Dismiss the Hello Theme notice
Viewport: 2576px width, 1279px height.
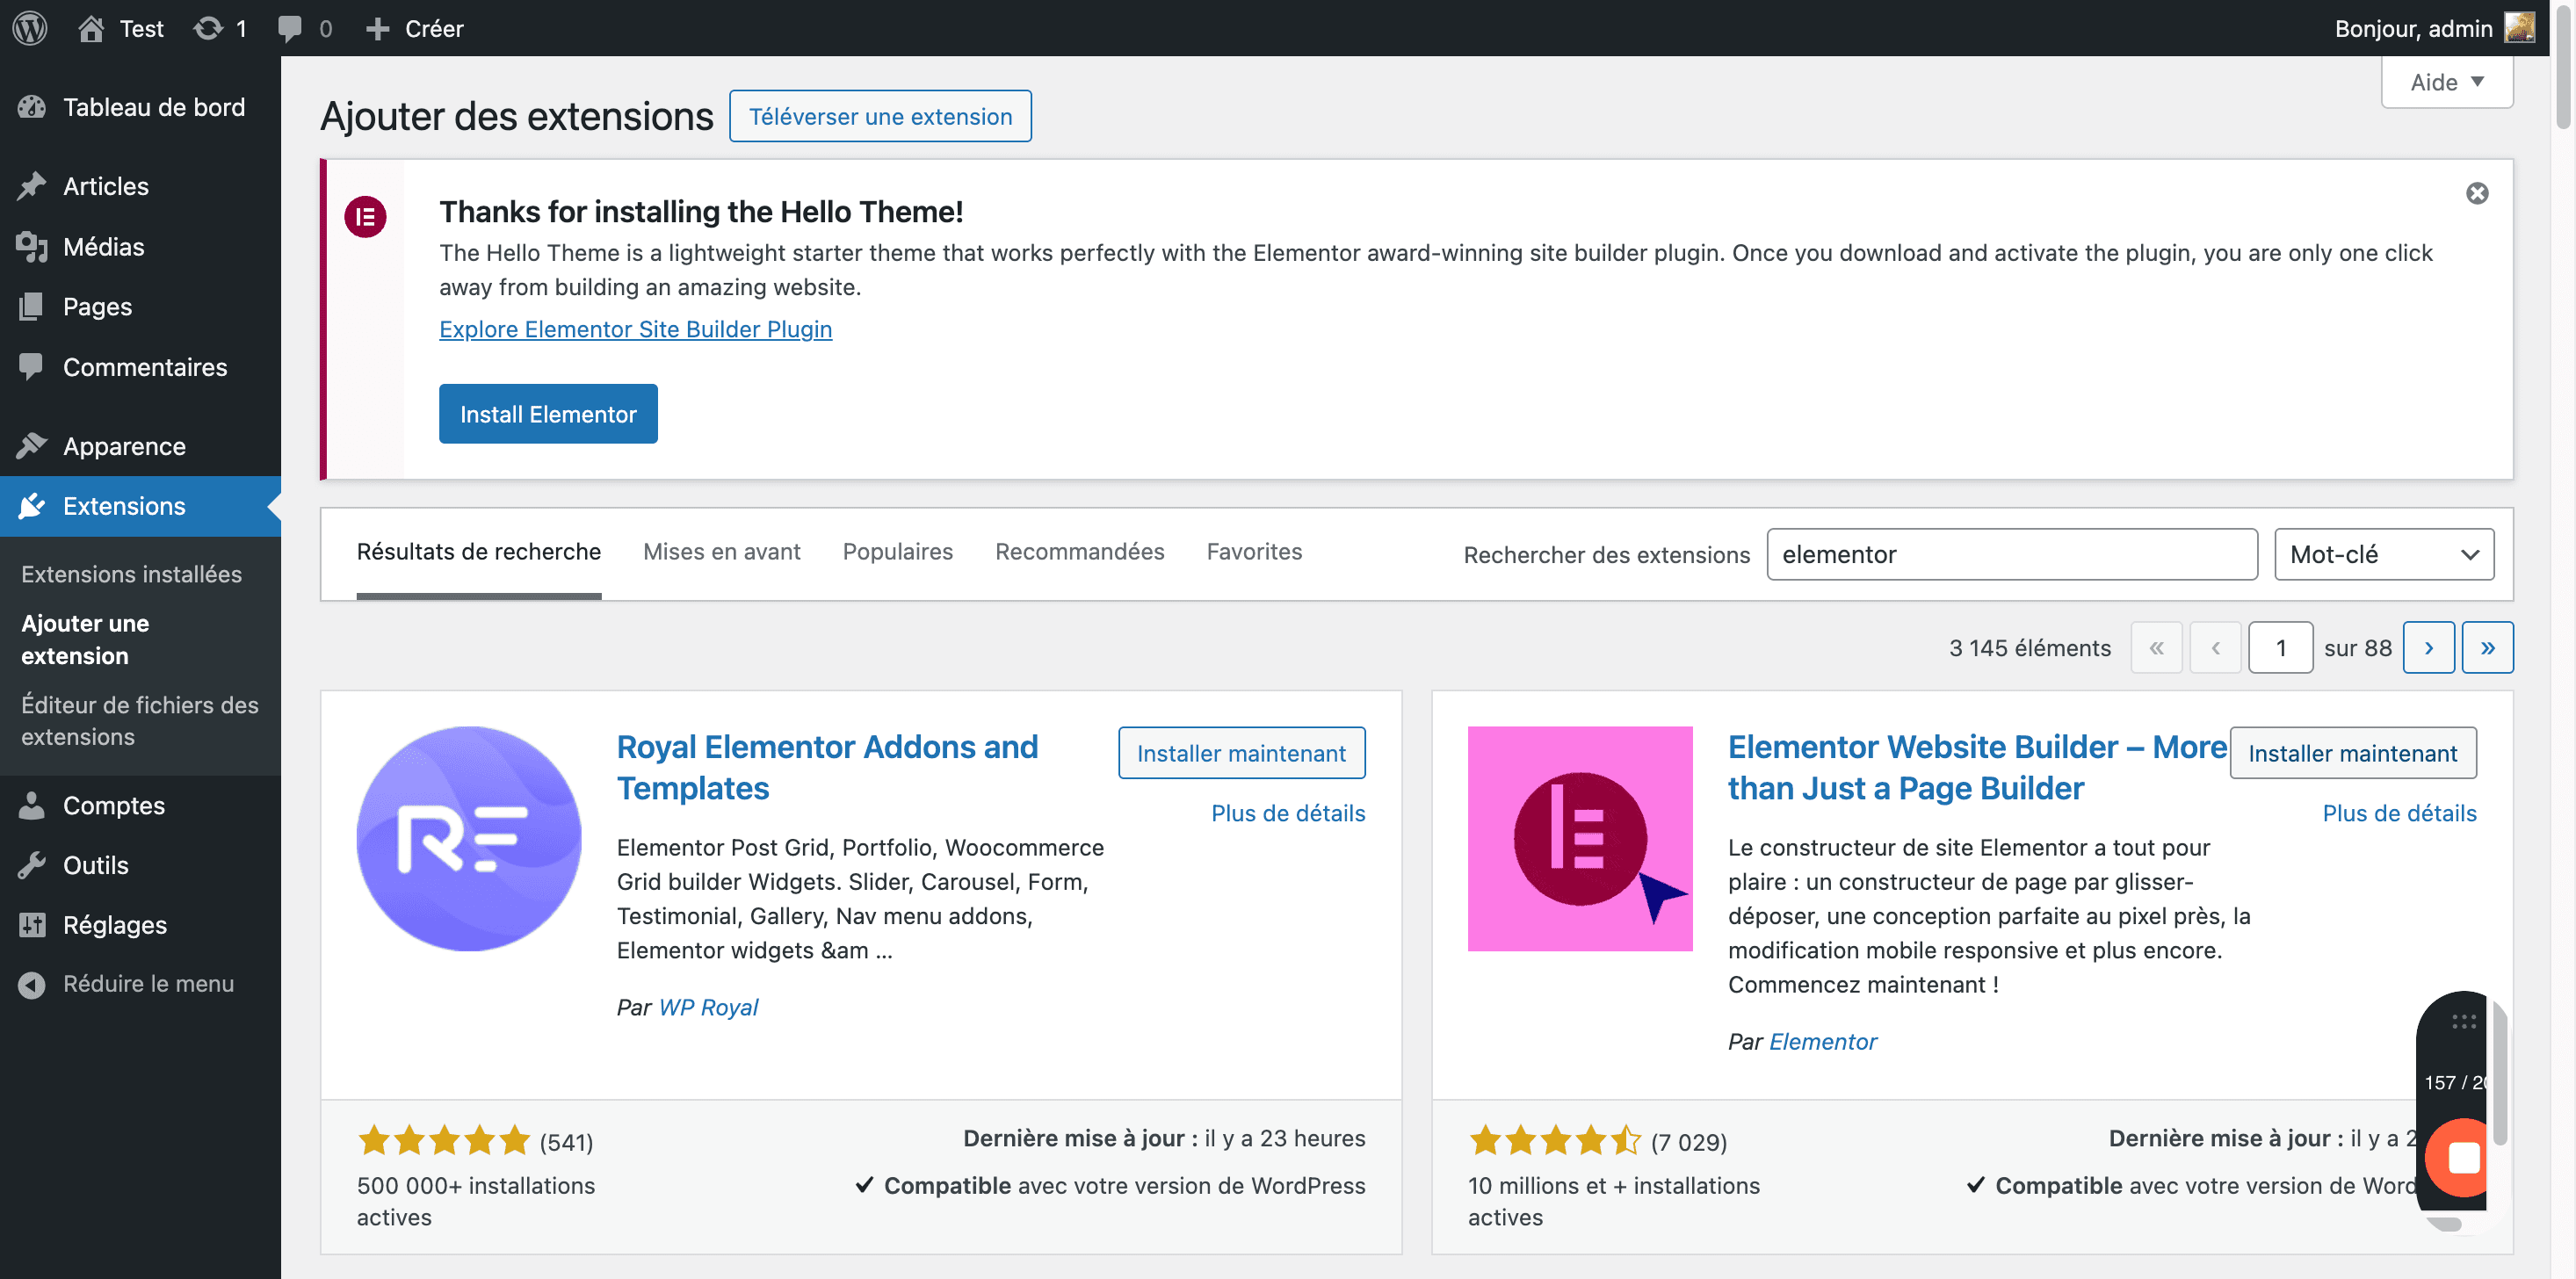(x=2477, y=193)
